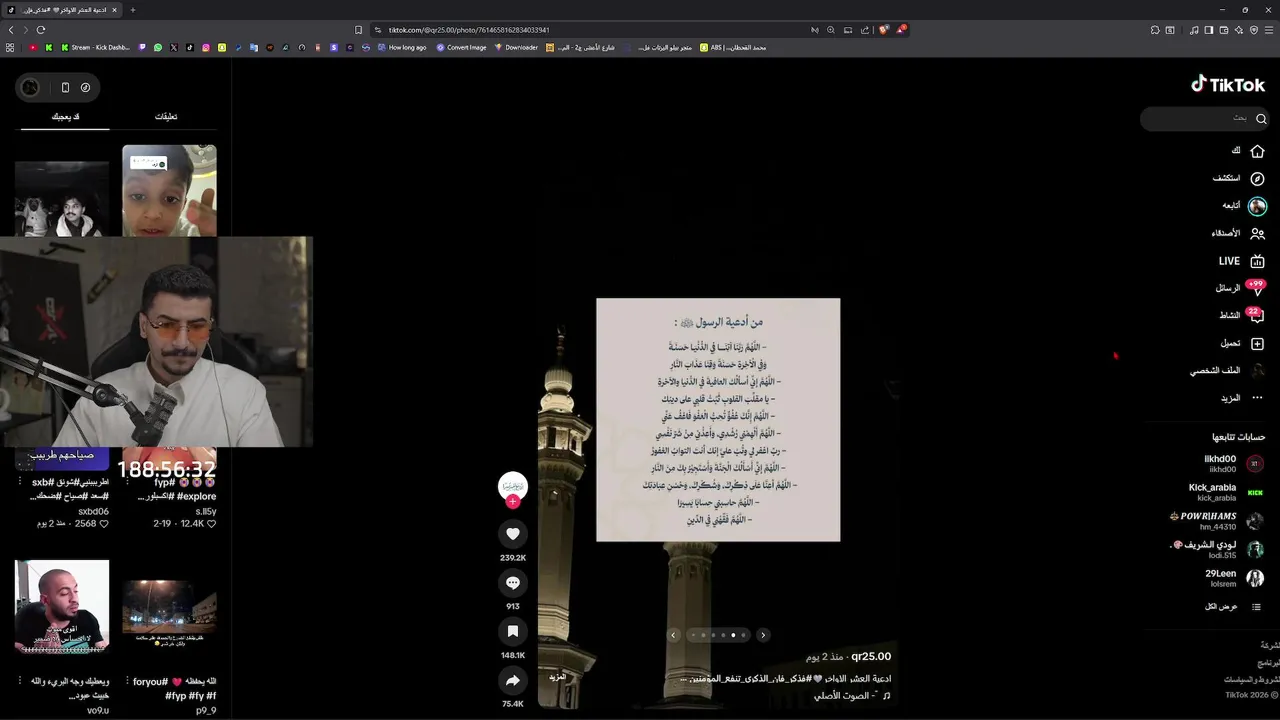Like the photo with the heart icon

tap(513, 534)
